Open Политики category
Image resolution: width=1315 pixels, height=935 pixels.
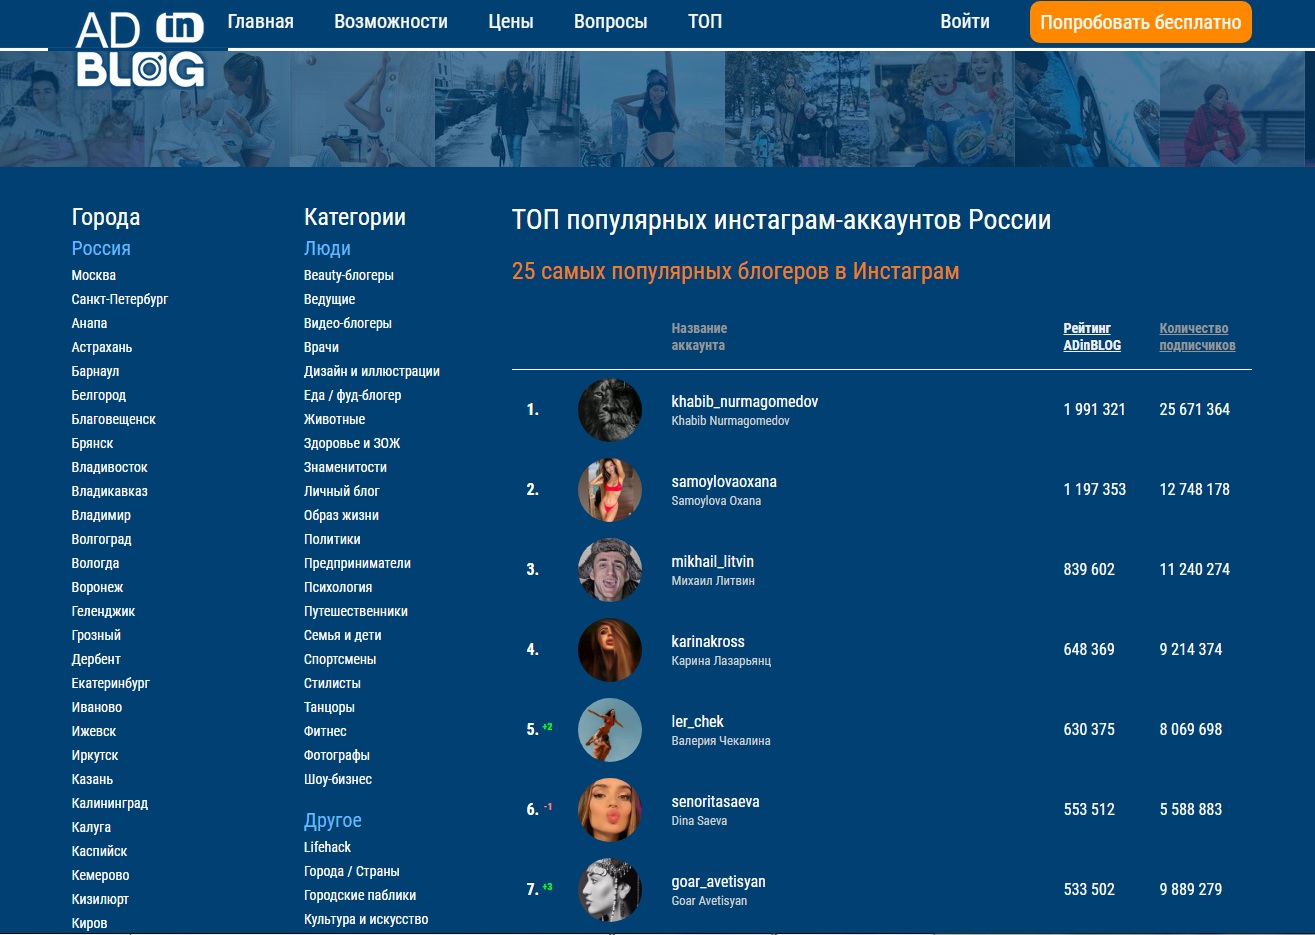coord(332,539)
